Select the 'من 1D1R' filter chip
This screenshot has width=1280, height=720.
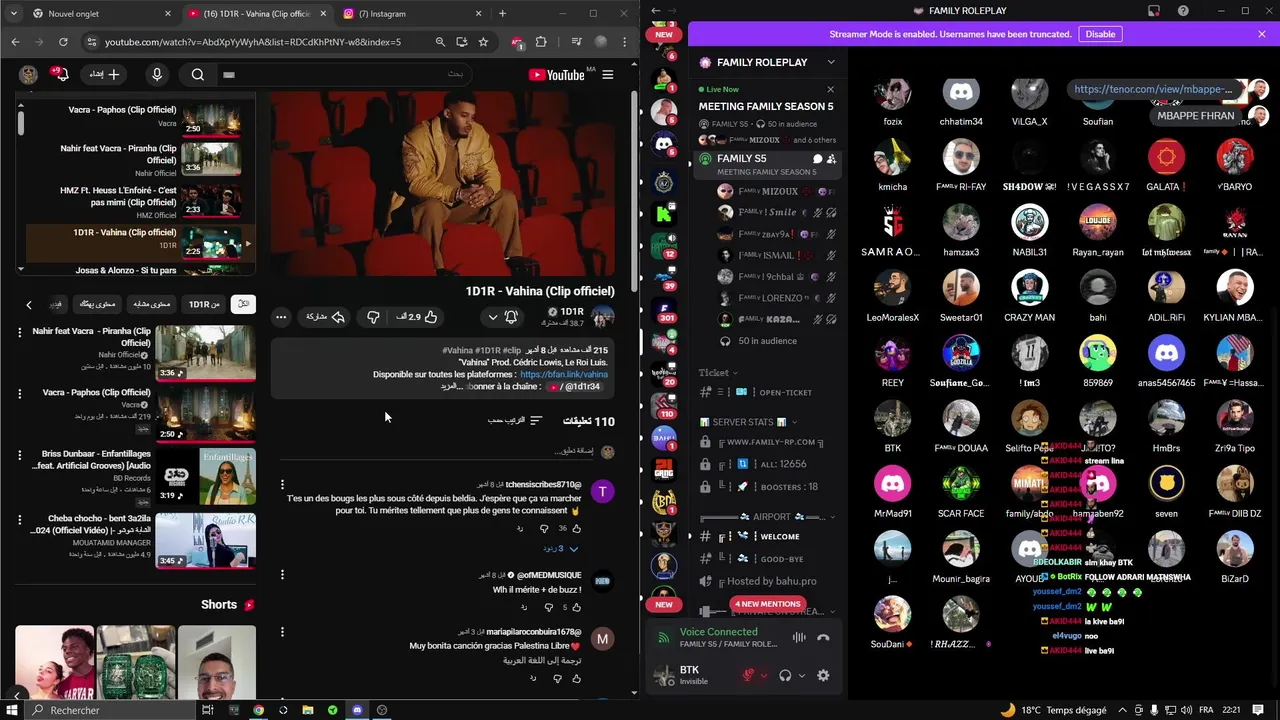coord(205,304)
